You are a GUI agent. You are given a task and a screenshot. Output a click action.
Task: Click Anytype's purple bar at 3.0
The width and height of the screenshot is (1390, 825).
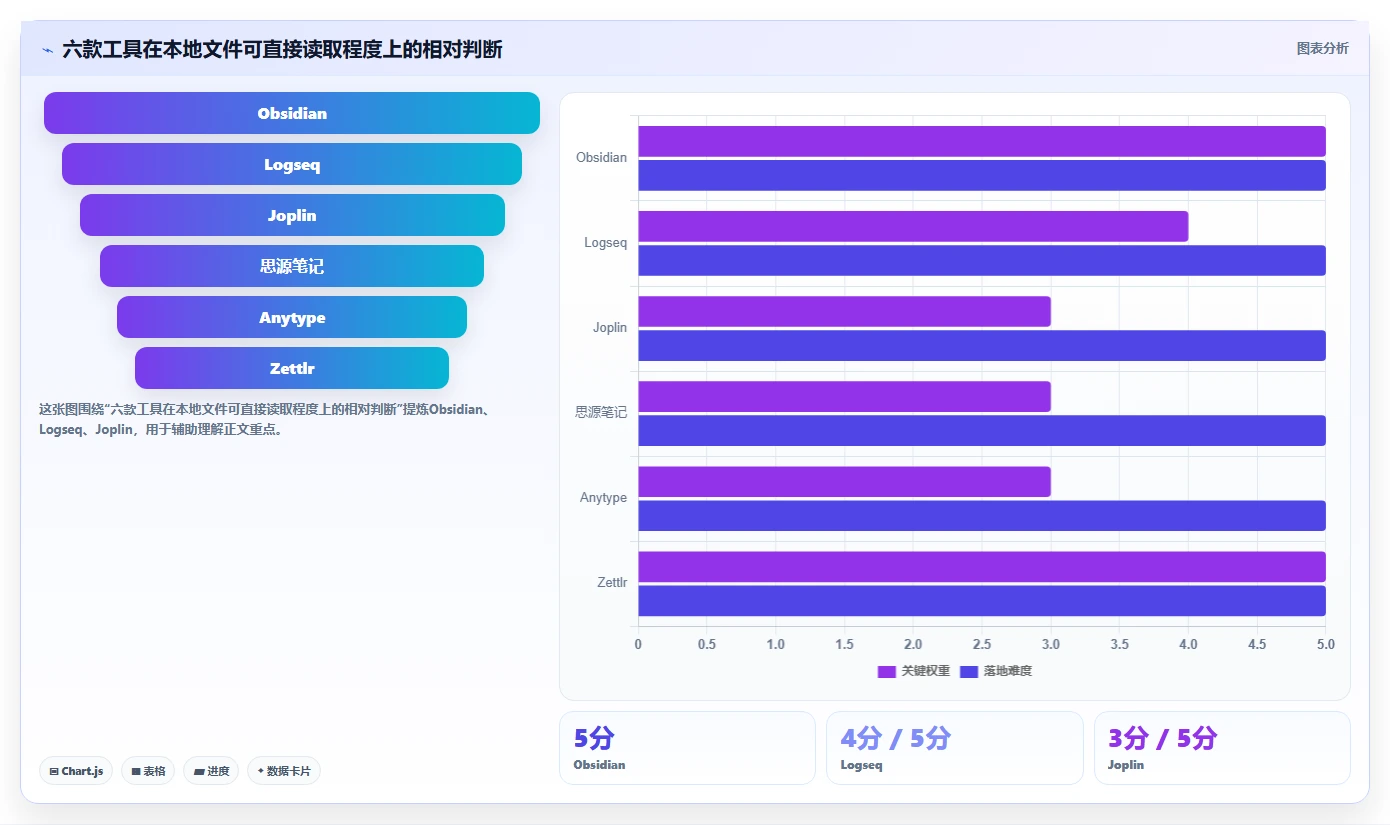click(844, 481)
